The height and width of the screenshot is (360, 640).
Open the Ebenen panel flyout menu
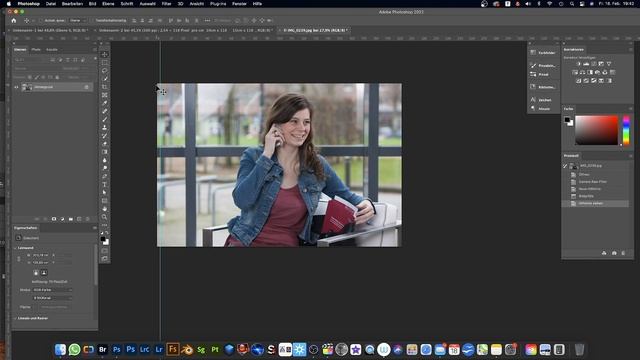(x=95, y=49)
